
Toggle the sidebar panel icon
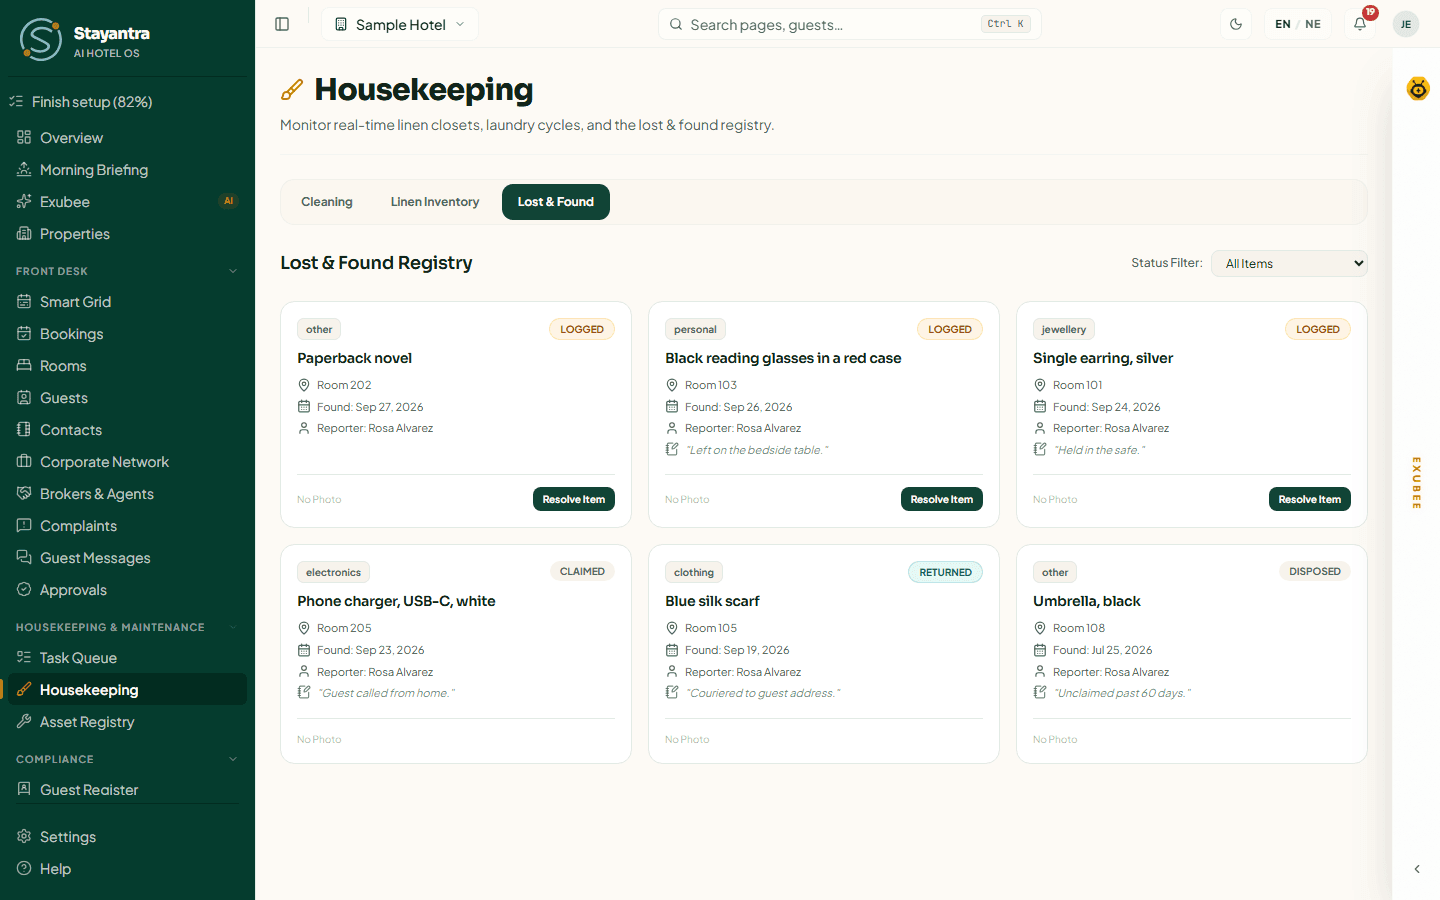tap(282, 24)
